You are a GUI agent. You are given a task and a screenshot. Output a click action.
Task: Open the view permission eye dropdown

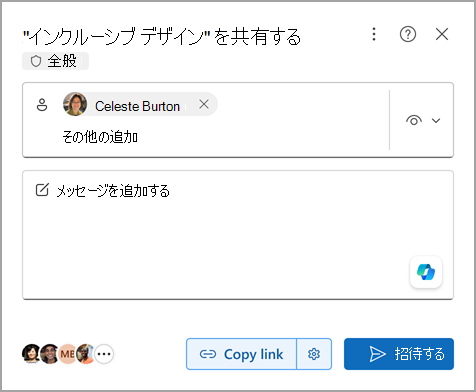423,120
